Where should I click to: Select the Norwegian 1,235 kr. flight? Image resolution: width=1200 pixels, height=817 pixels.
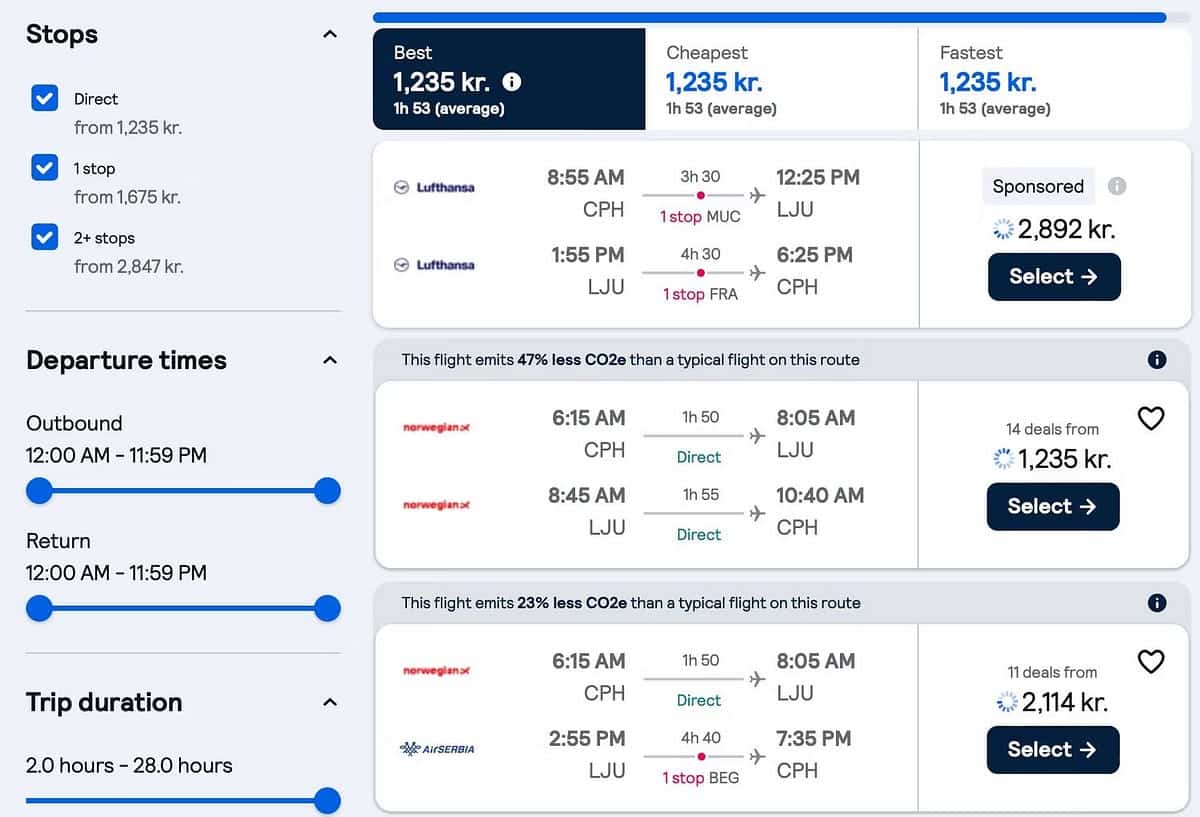click(x=1052, y=506)
